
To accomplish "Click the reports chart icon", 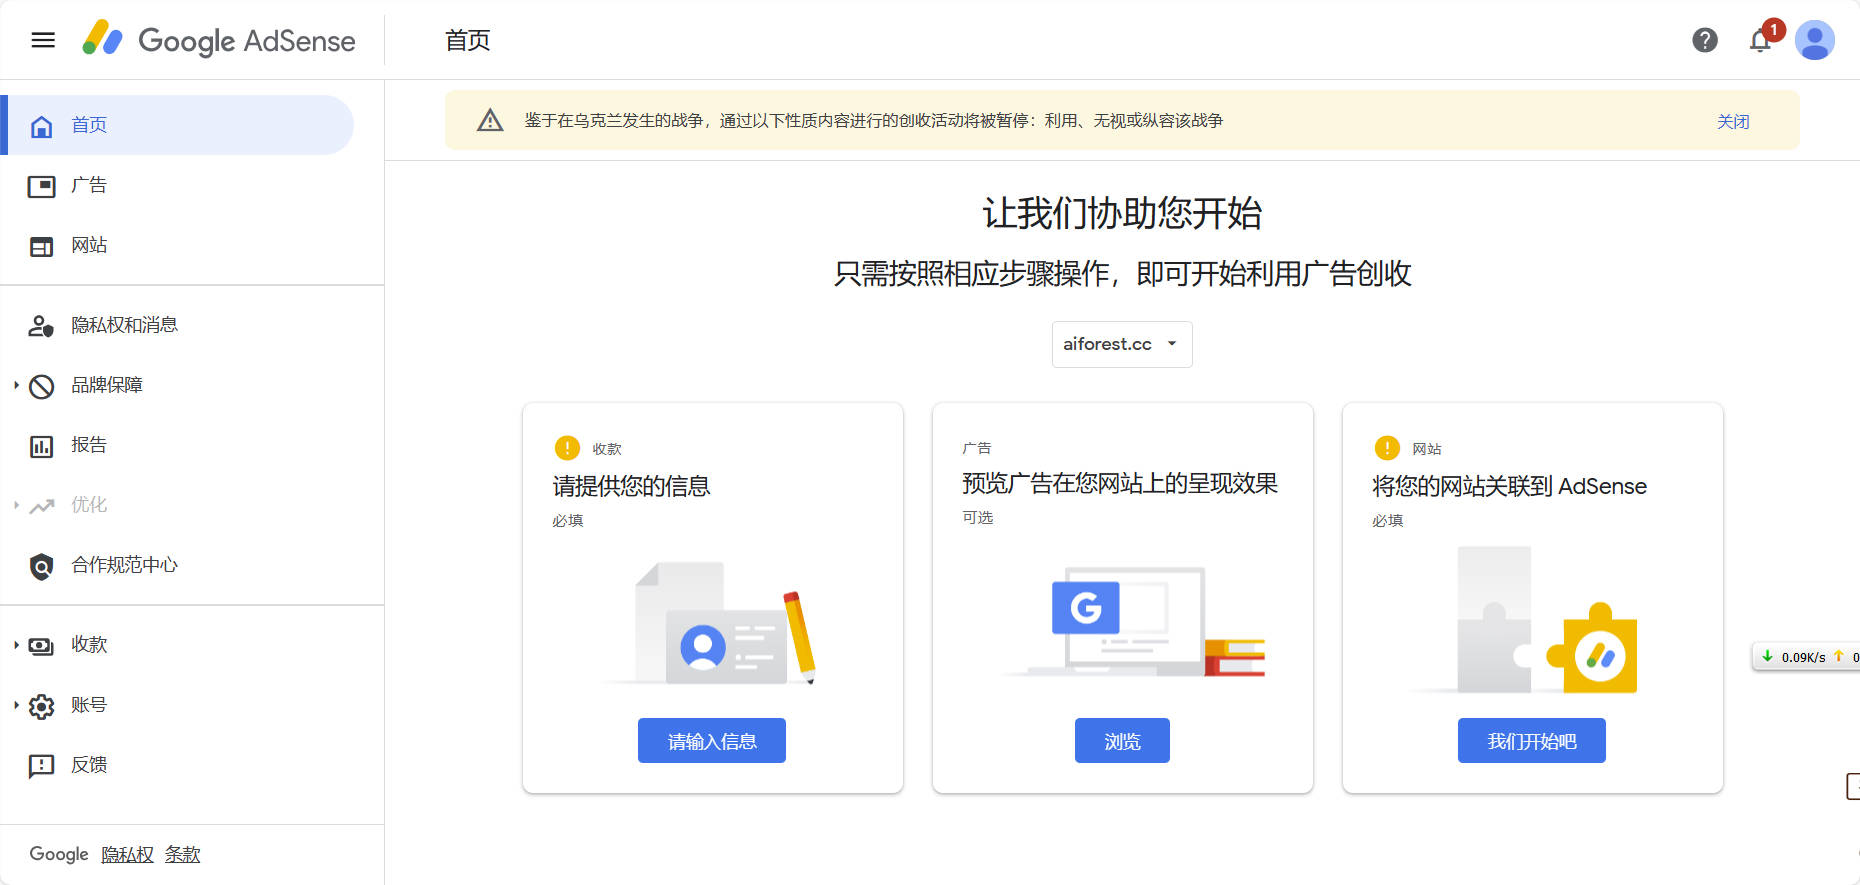I will click(x=41, y=446).
